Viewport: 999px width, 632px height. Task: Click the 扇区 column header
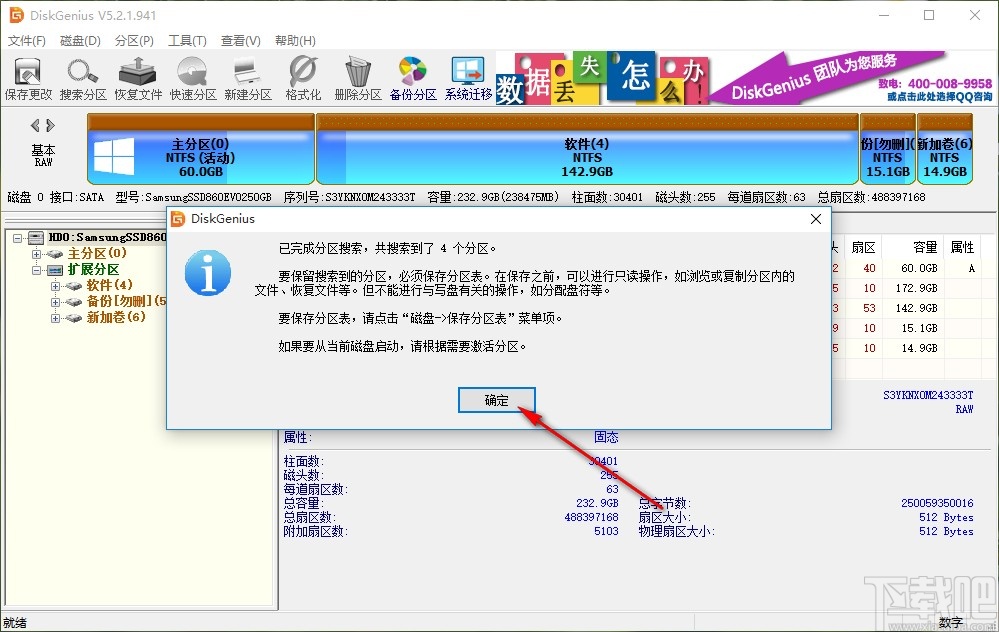click(863, 247)
